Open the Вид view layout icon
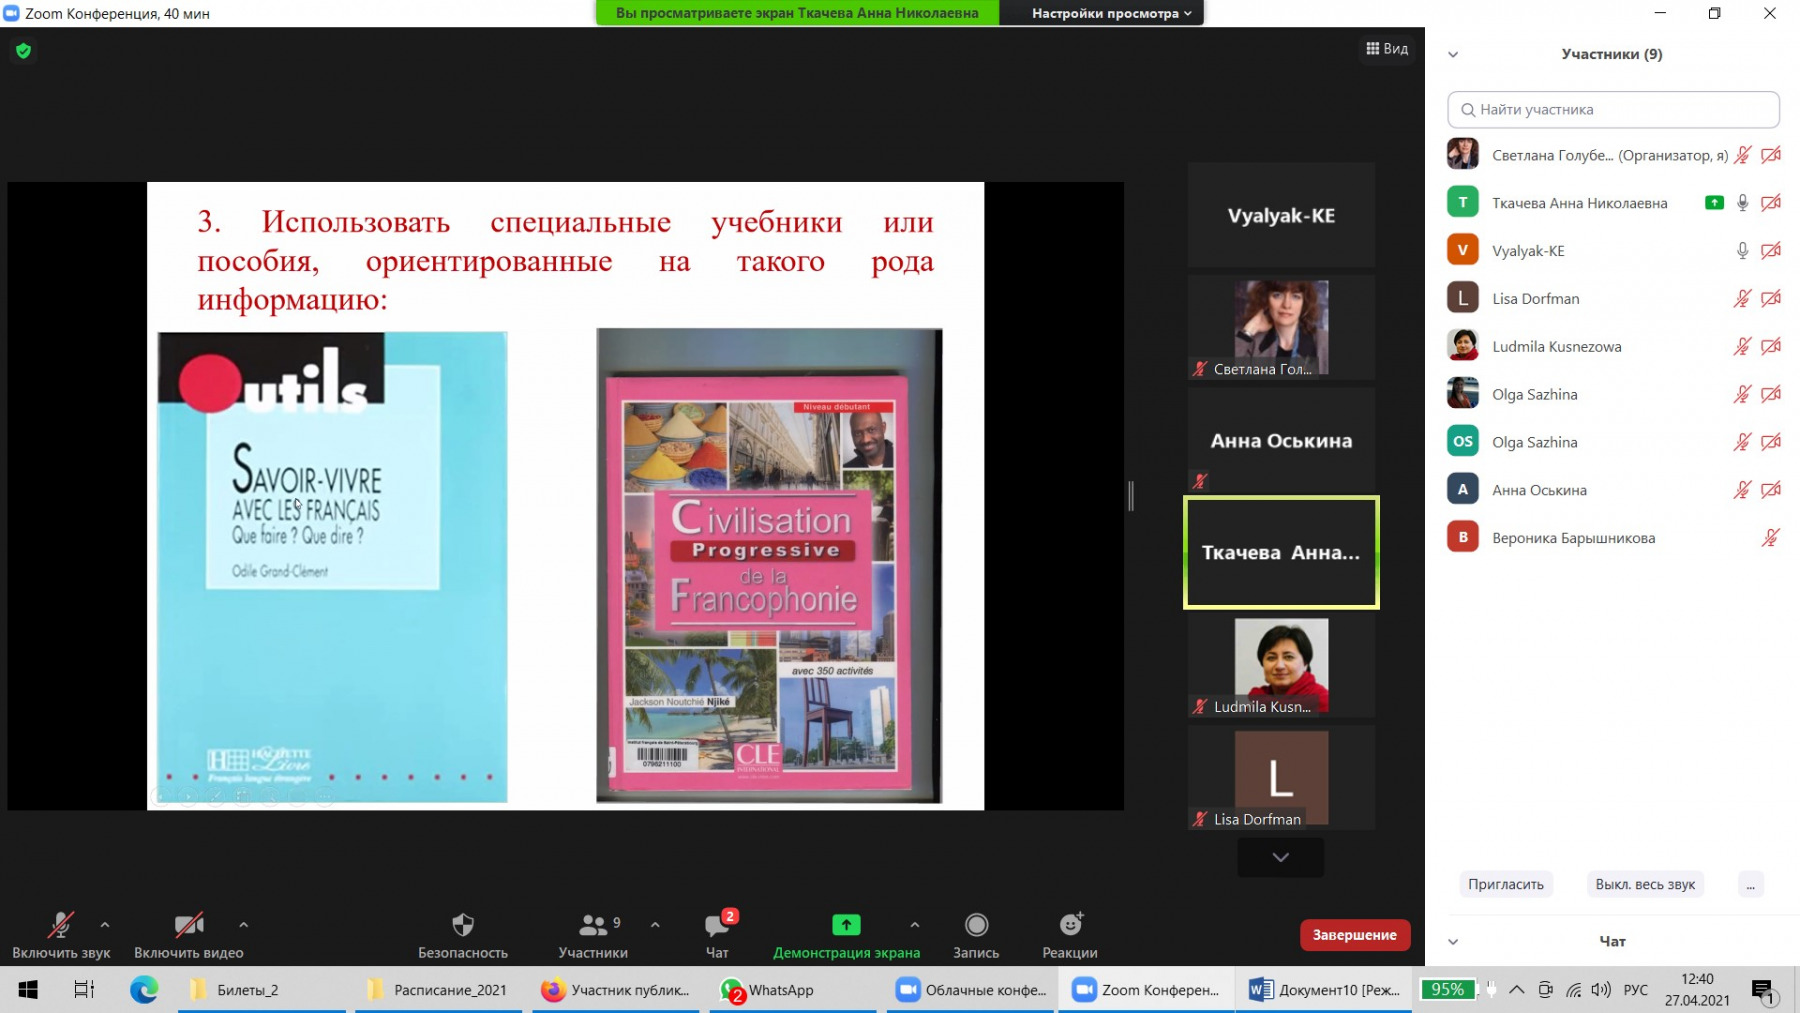The image size is (1800, 1013). pos(1387,49)
